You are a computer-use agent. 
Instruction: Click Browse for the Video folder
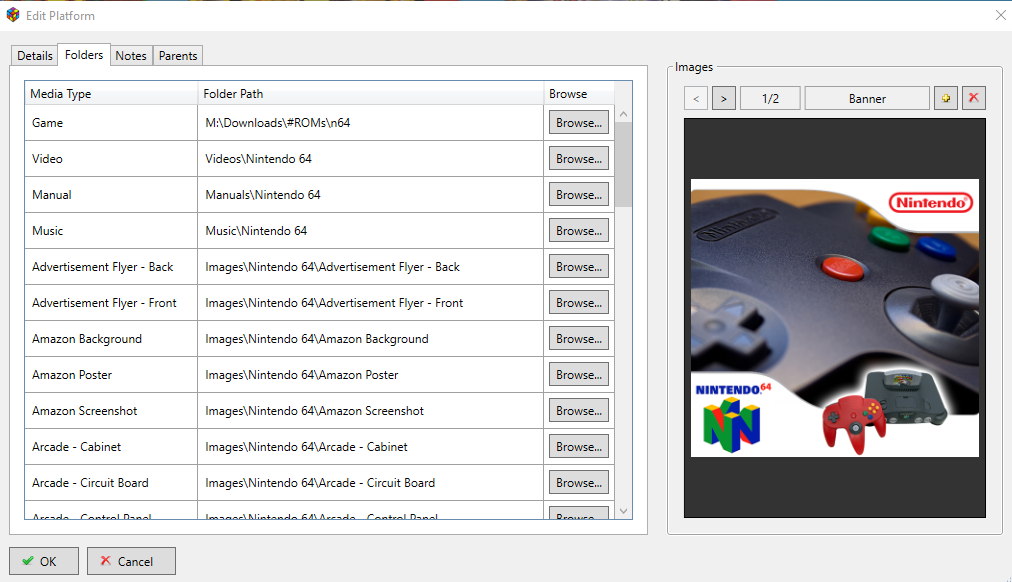pos(579,159)
